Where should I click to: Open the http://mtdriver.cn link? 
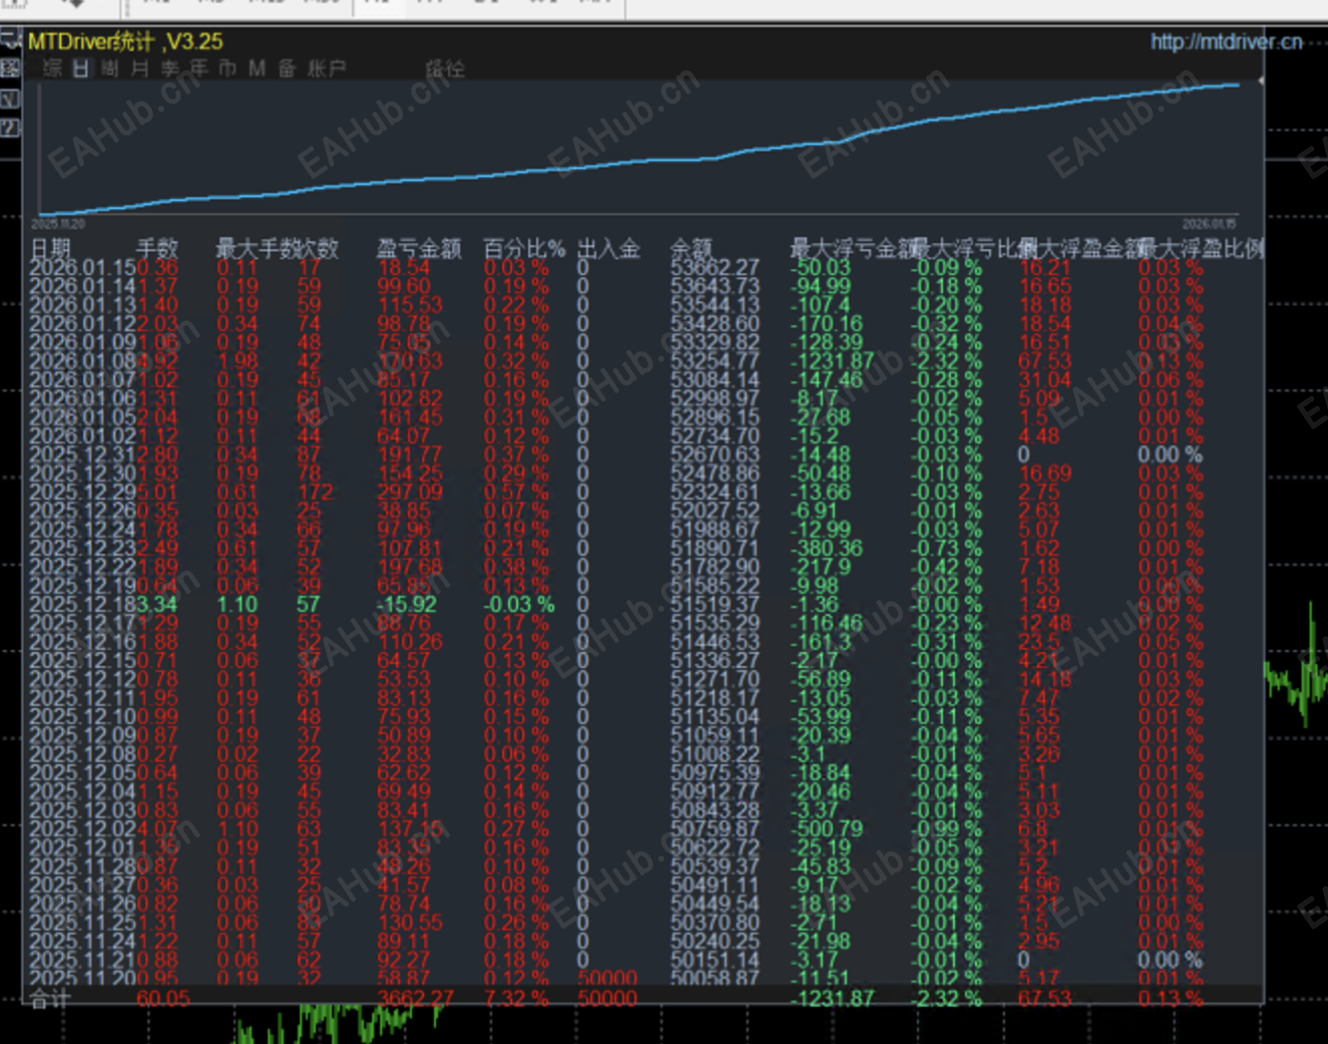1226,41
